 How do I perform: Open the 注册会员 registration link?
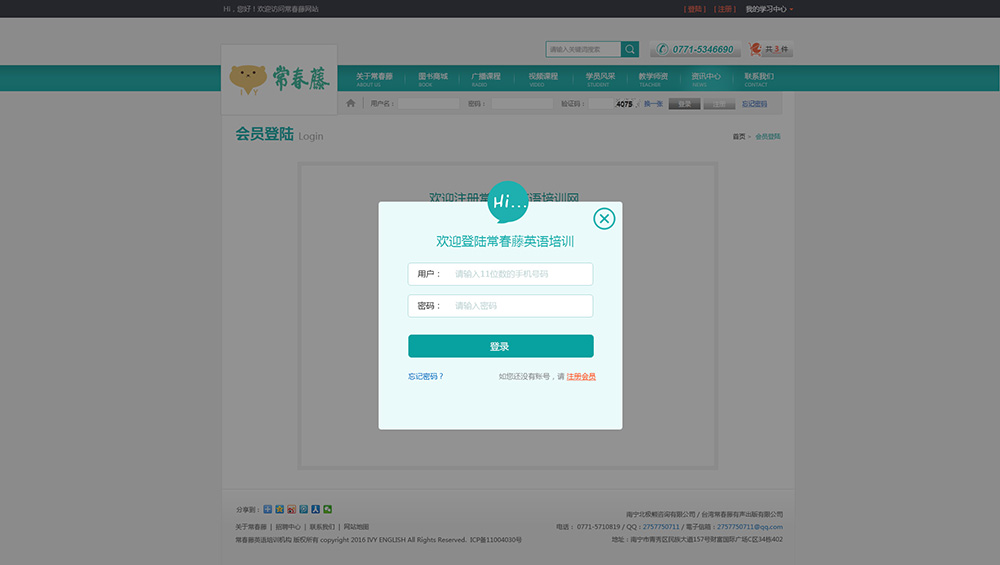point(581,377)
